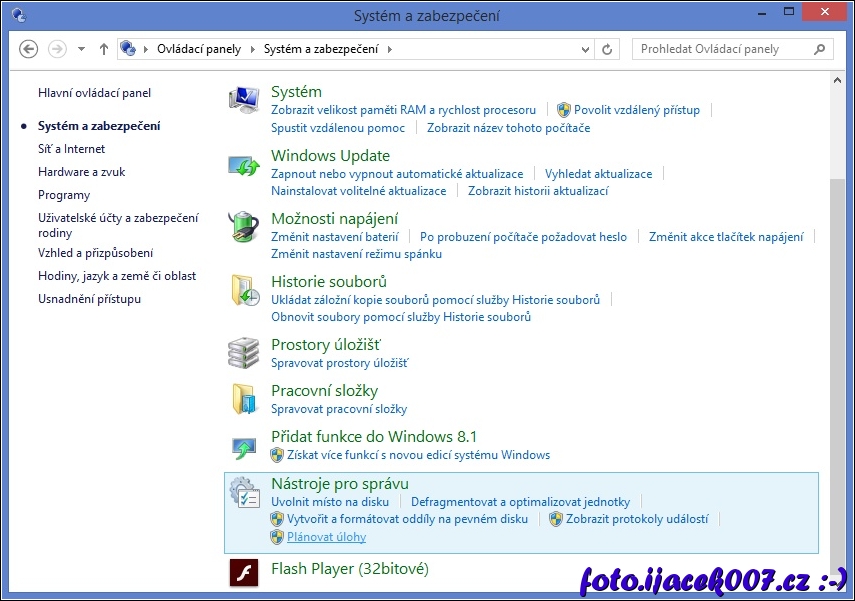Expand the chevron after Systém a zabezpečení breadcrumb
This screenshot has width=855, height=601.
coord(389,49)
